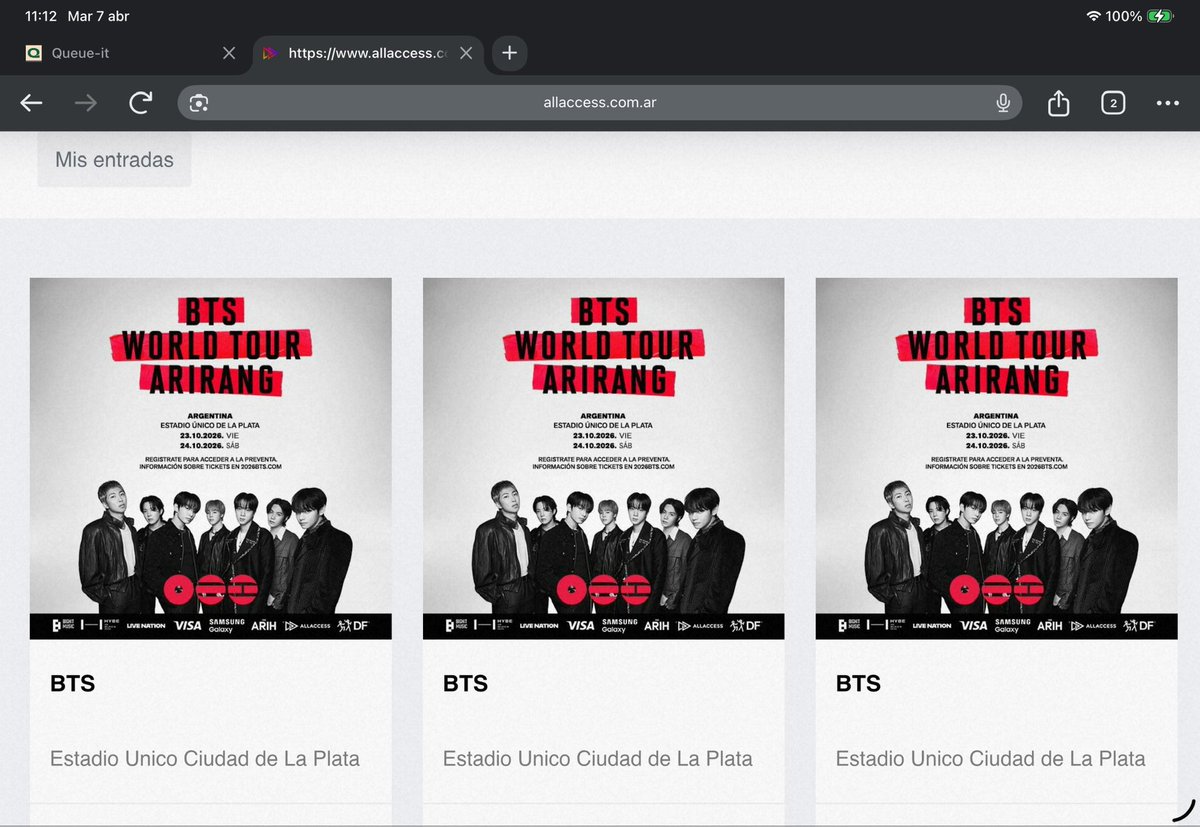The height and width of the screenshot is (827, 1200).
Task: Open Mis entradas
Action: 114,159
